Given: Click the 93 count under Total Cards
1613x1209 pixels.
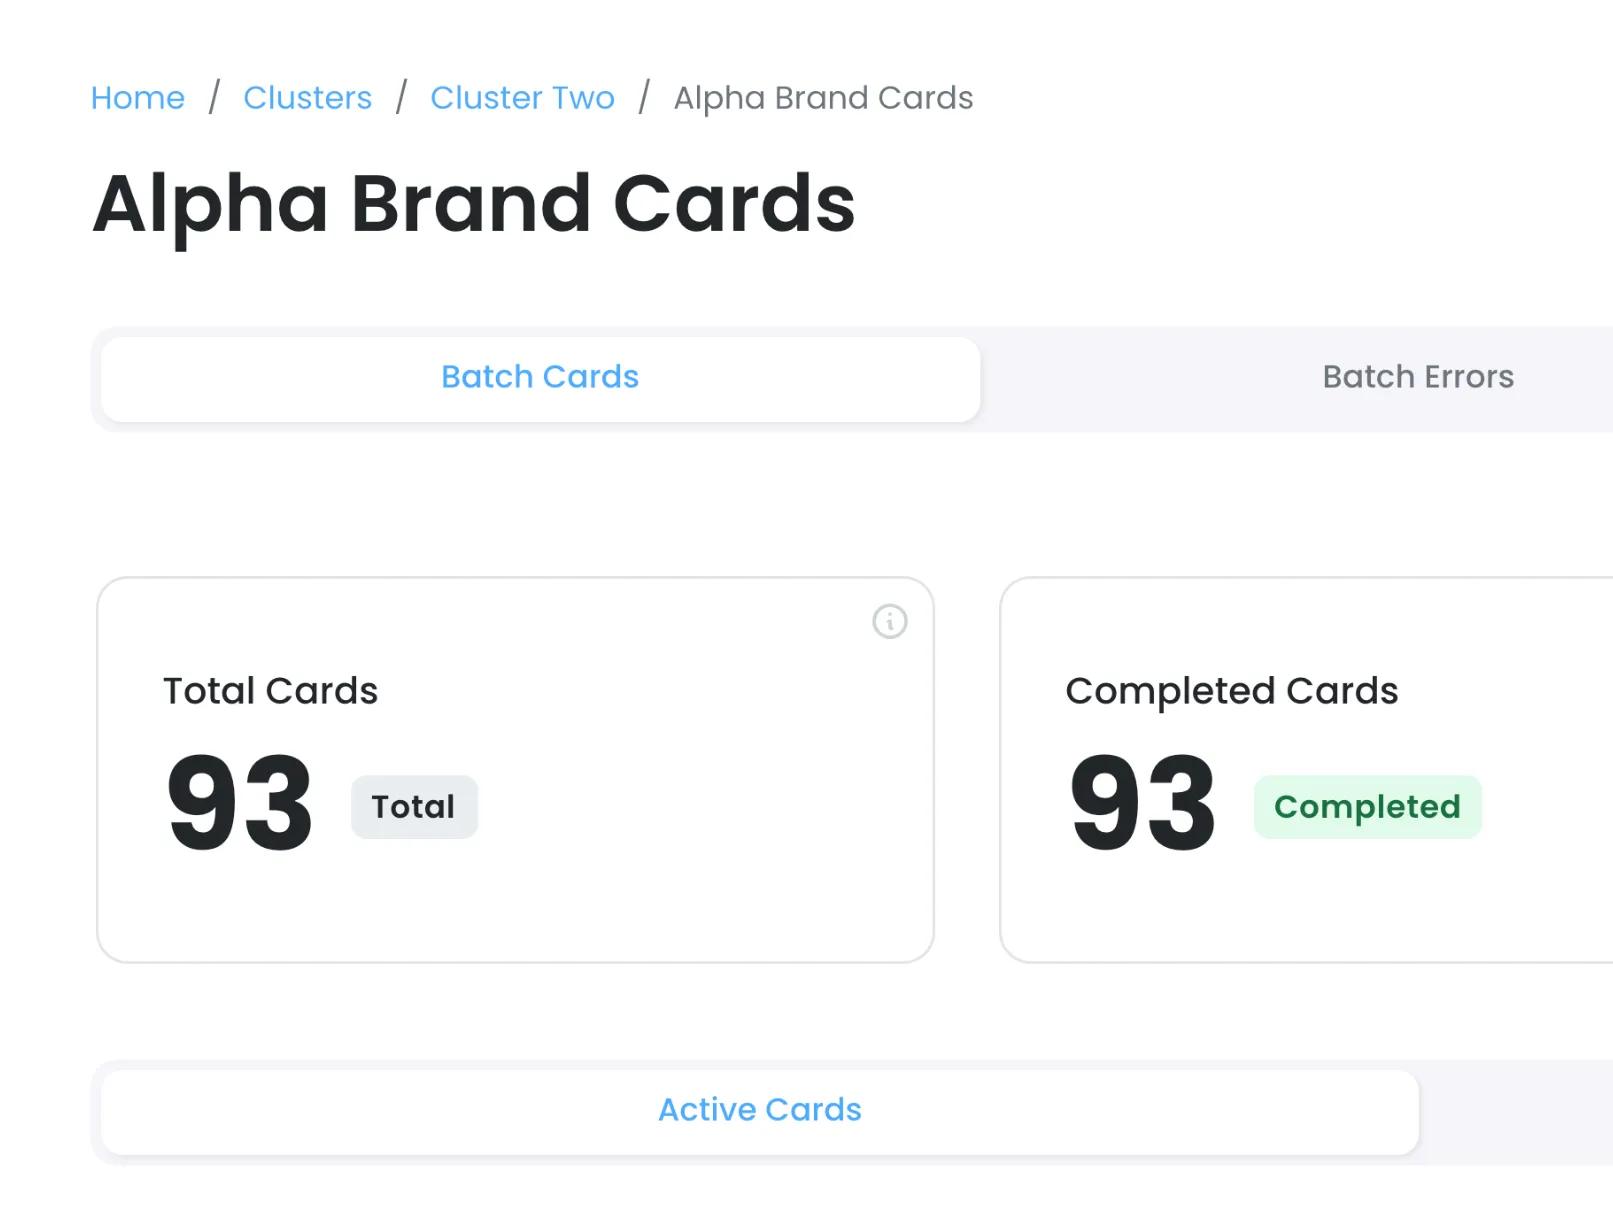Looking at the screenshot, I should (239, 800).
